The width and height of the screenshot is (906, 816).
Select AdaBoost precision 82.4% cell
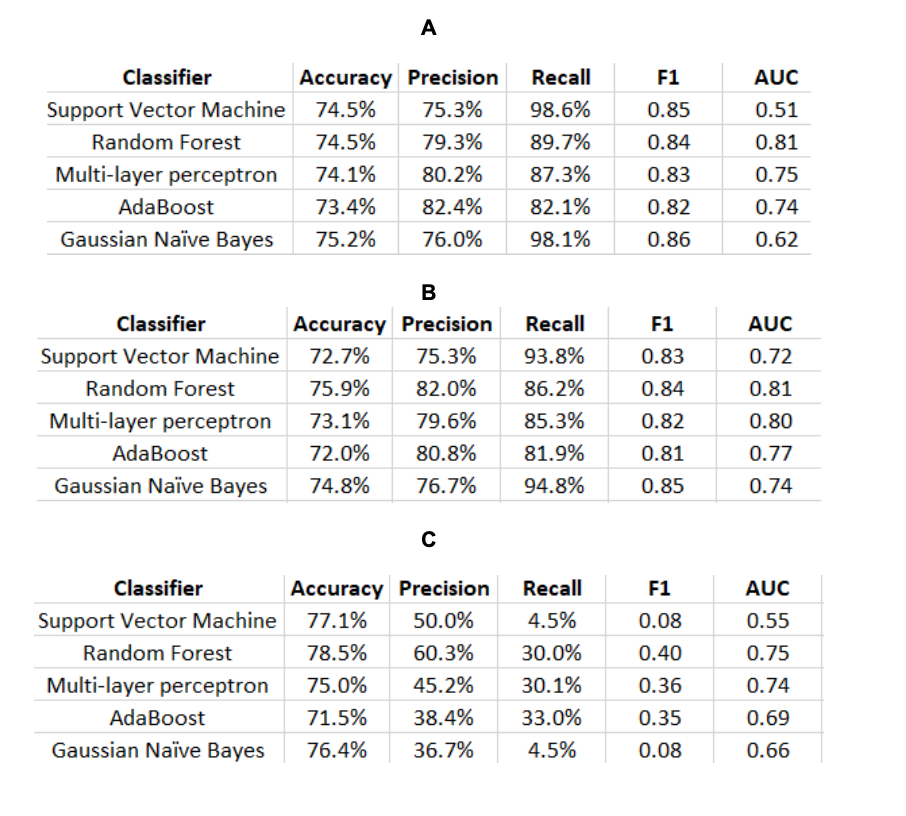coord(452,207)
